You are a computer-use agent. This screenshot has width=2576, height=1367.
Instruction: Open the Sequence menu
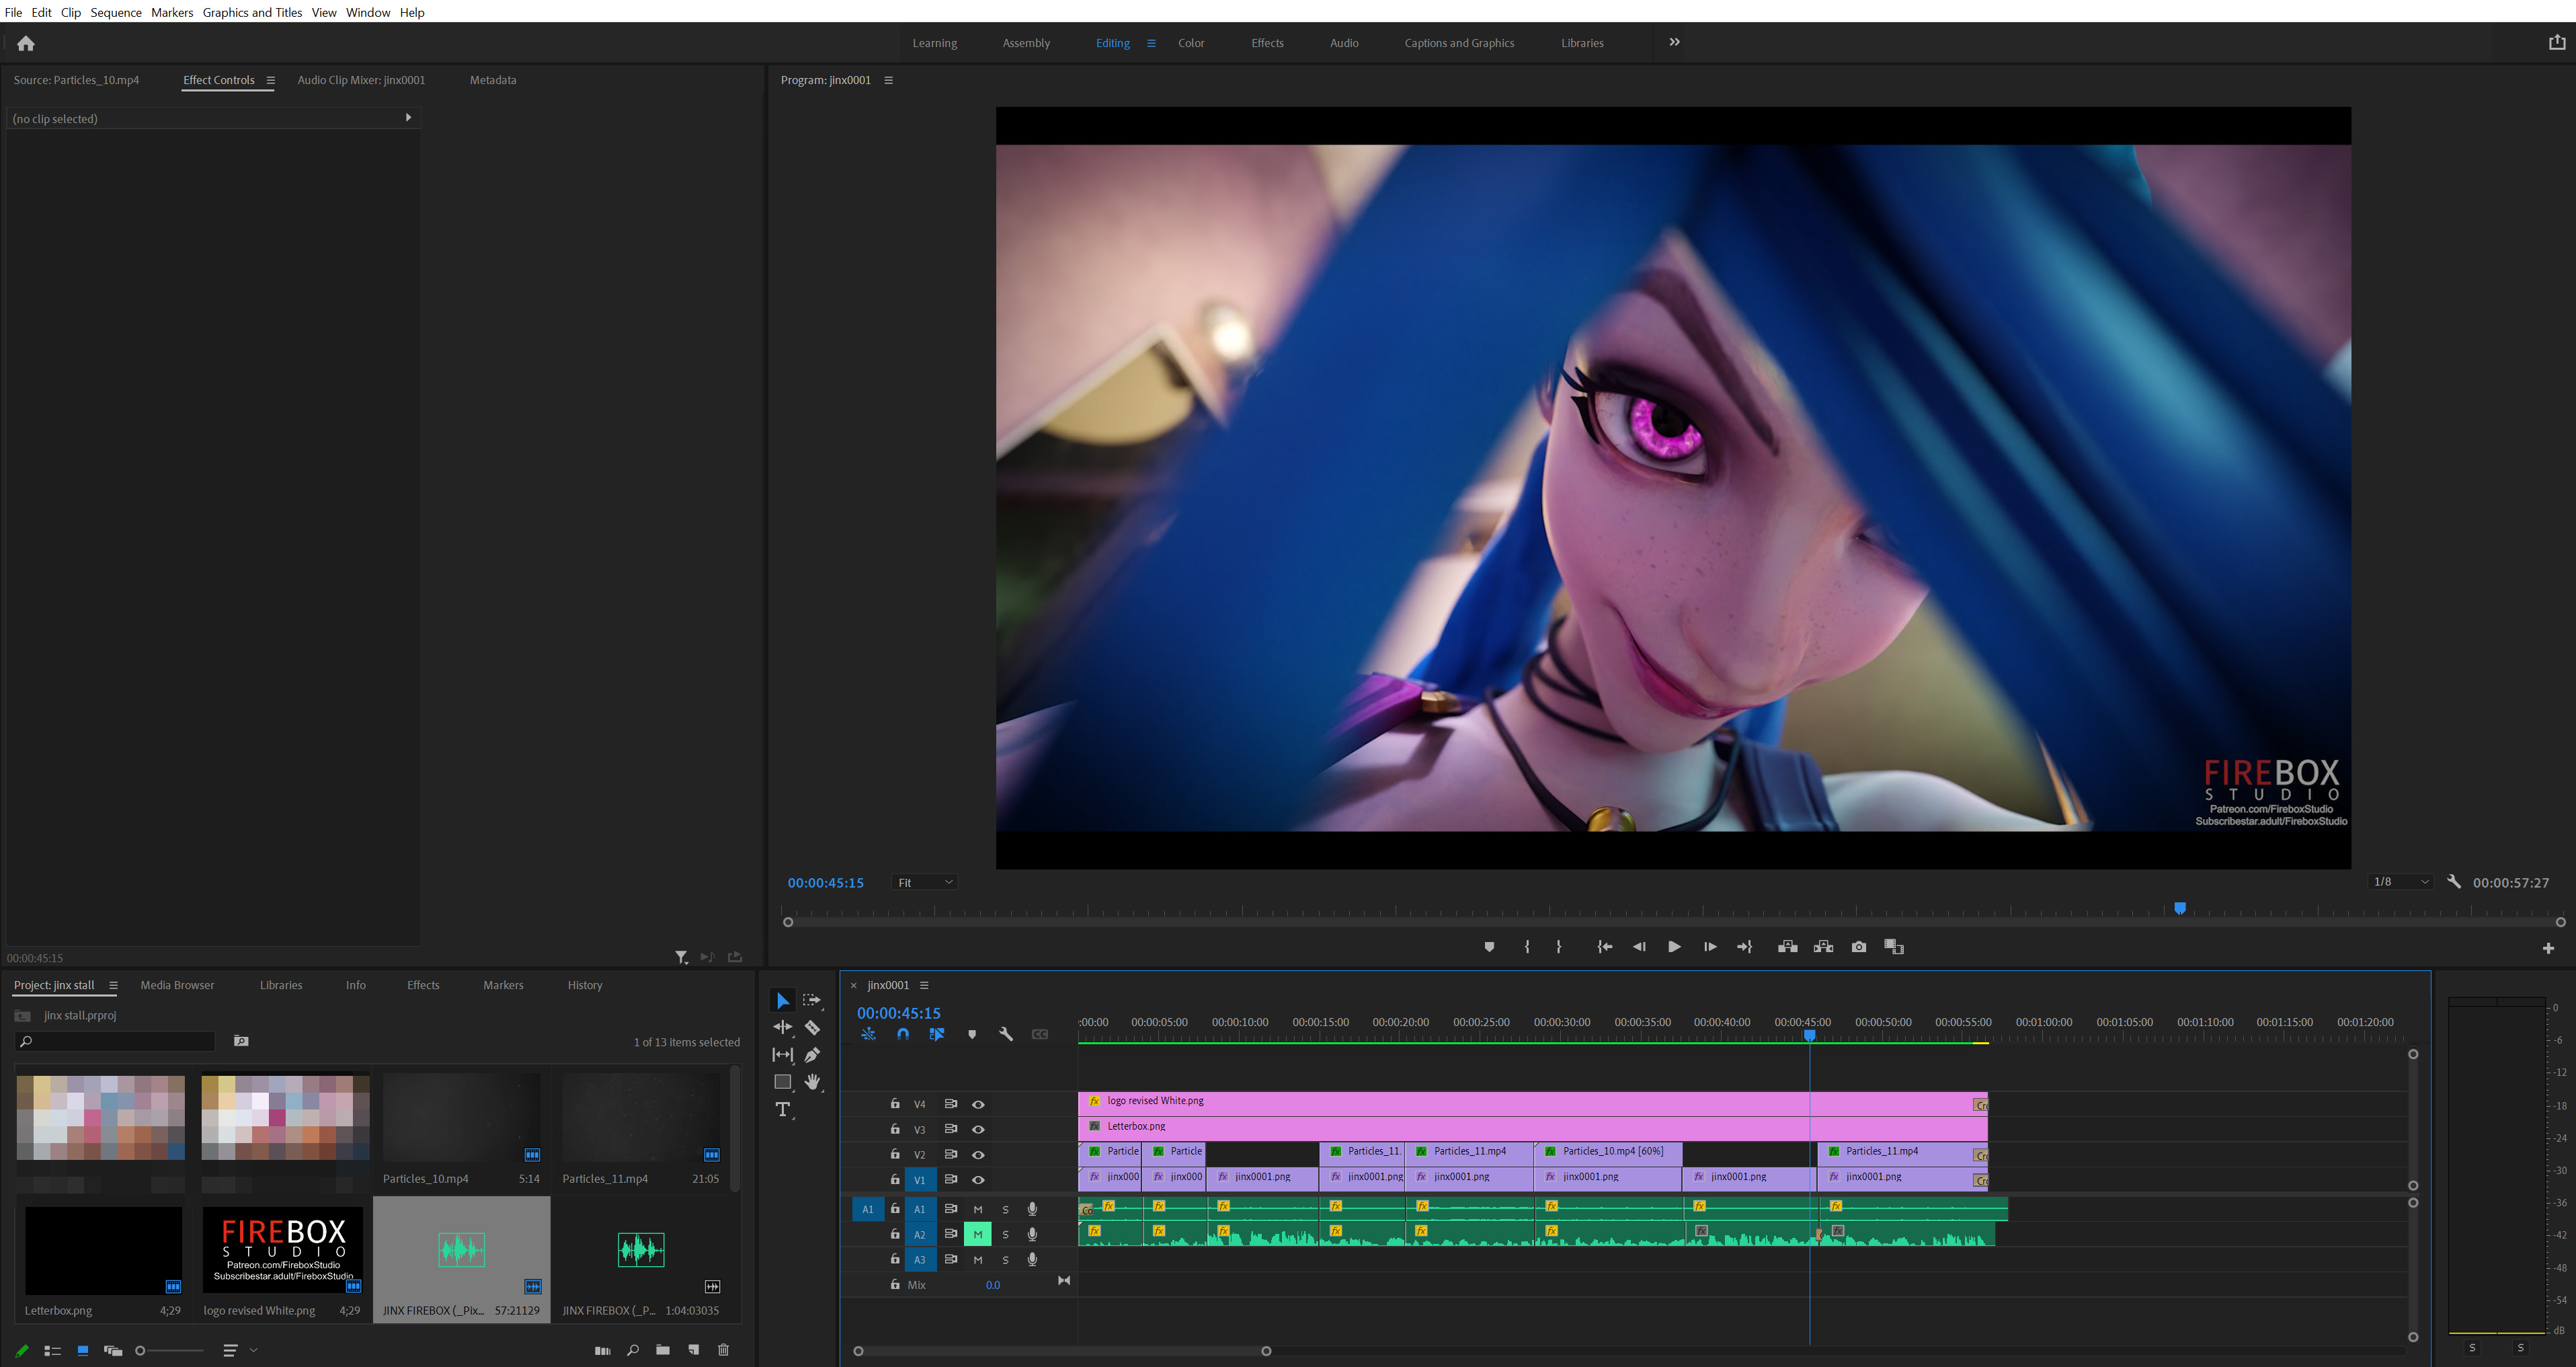click(116, 12)
